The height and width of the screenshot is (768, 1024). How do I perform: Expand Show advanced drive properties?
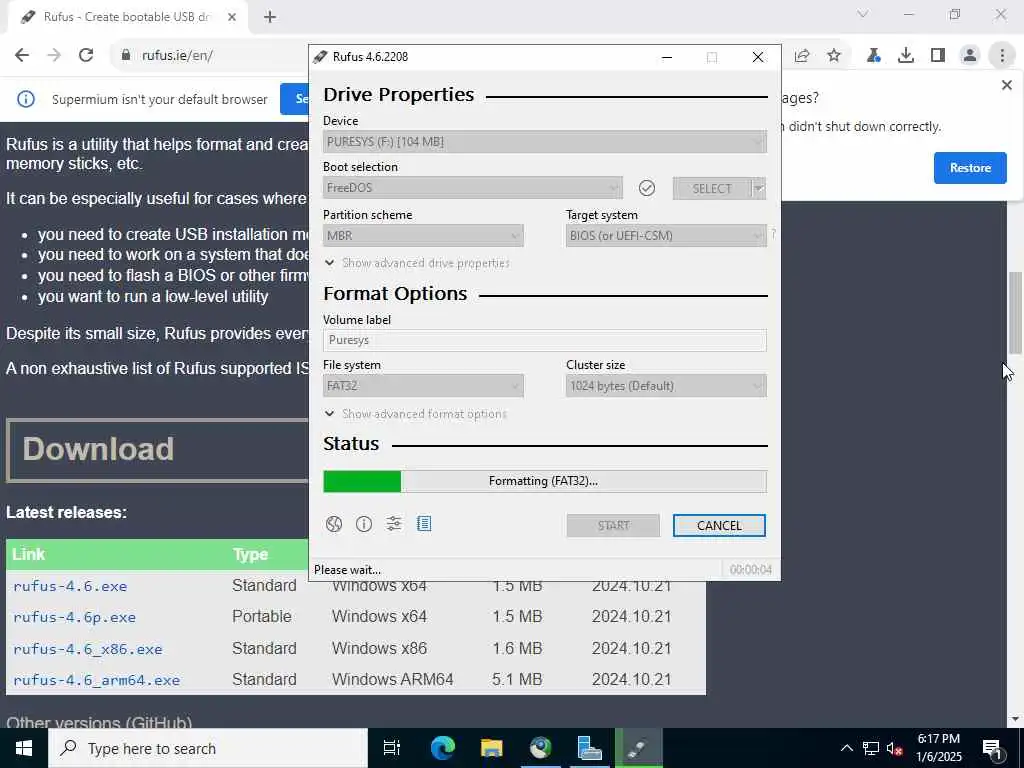click(417, 263)
